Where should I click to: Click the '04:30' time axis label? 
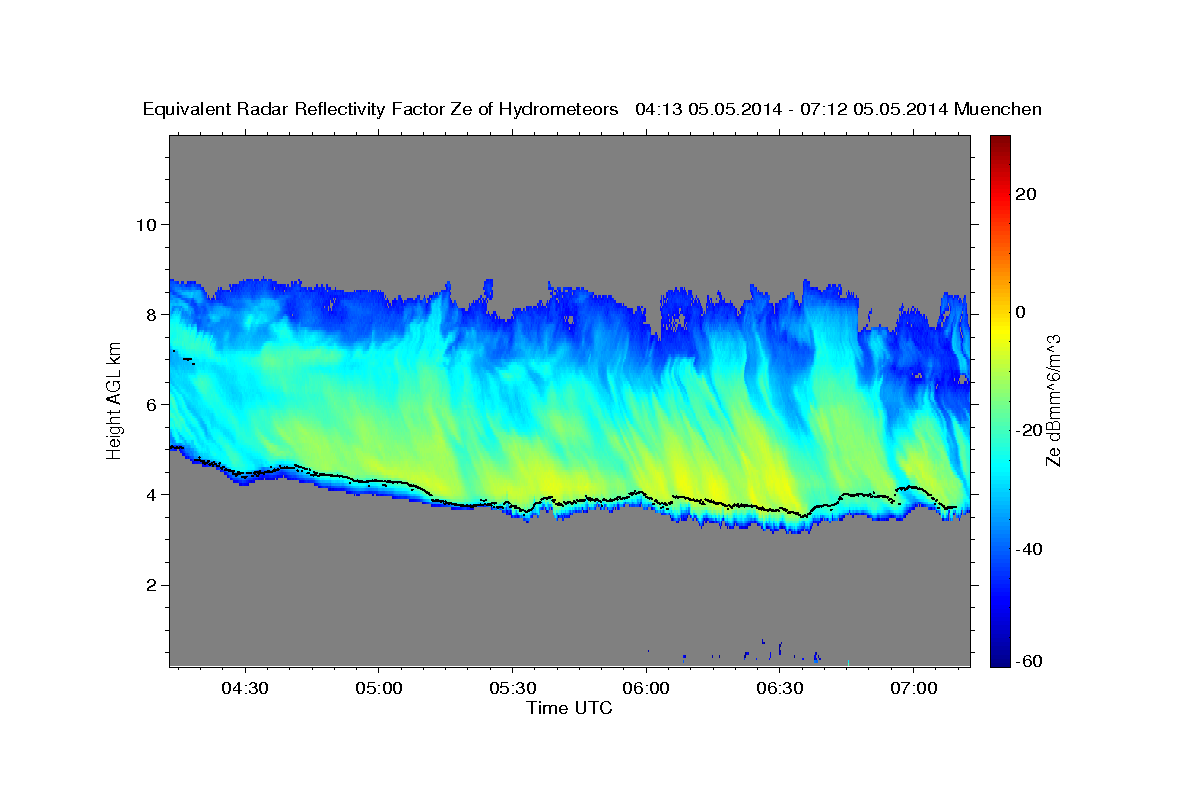point(245,689)
